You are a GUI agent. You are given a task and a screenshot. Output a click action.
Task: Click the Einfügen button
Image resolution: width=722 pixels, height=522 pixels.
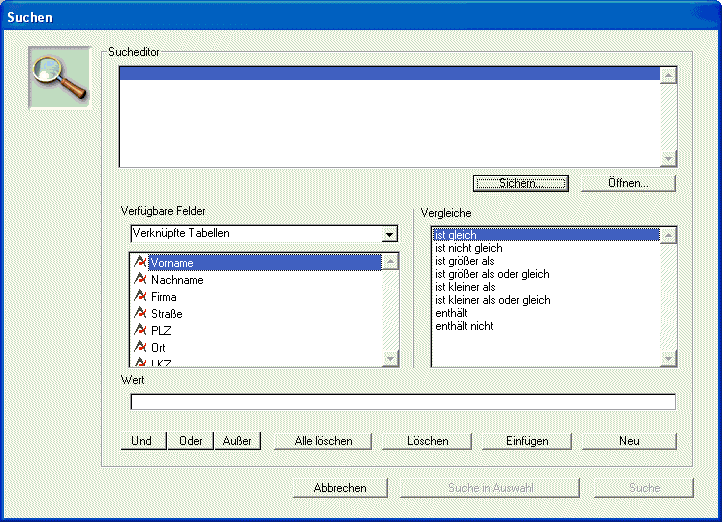[x=525, y=441]
